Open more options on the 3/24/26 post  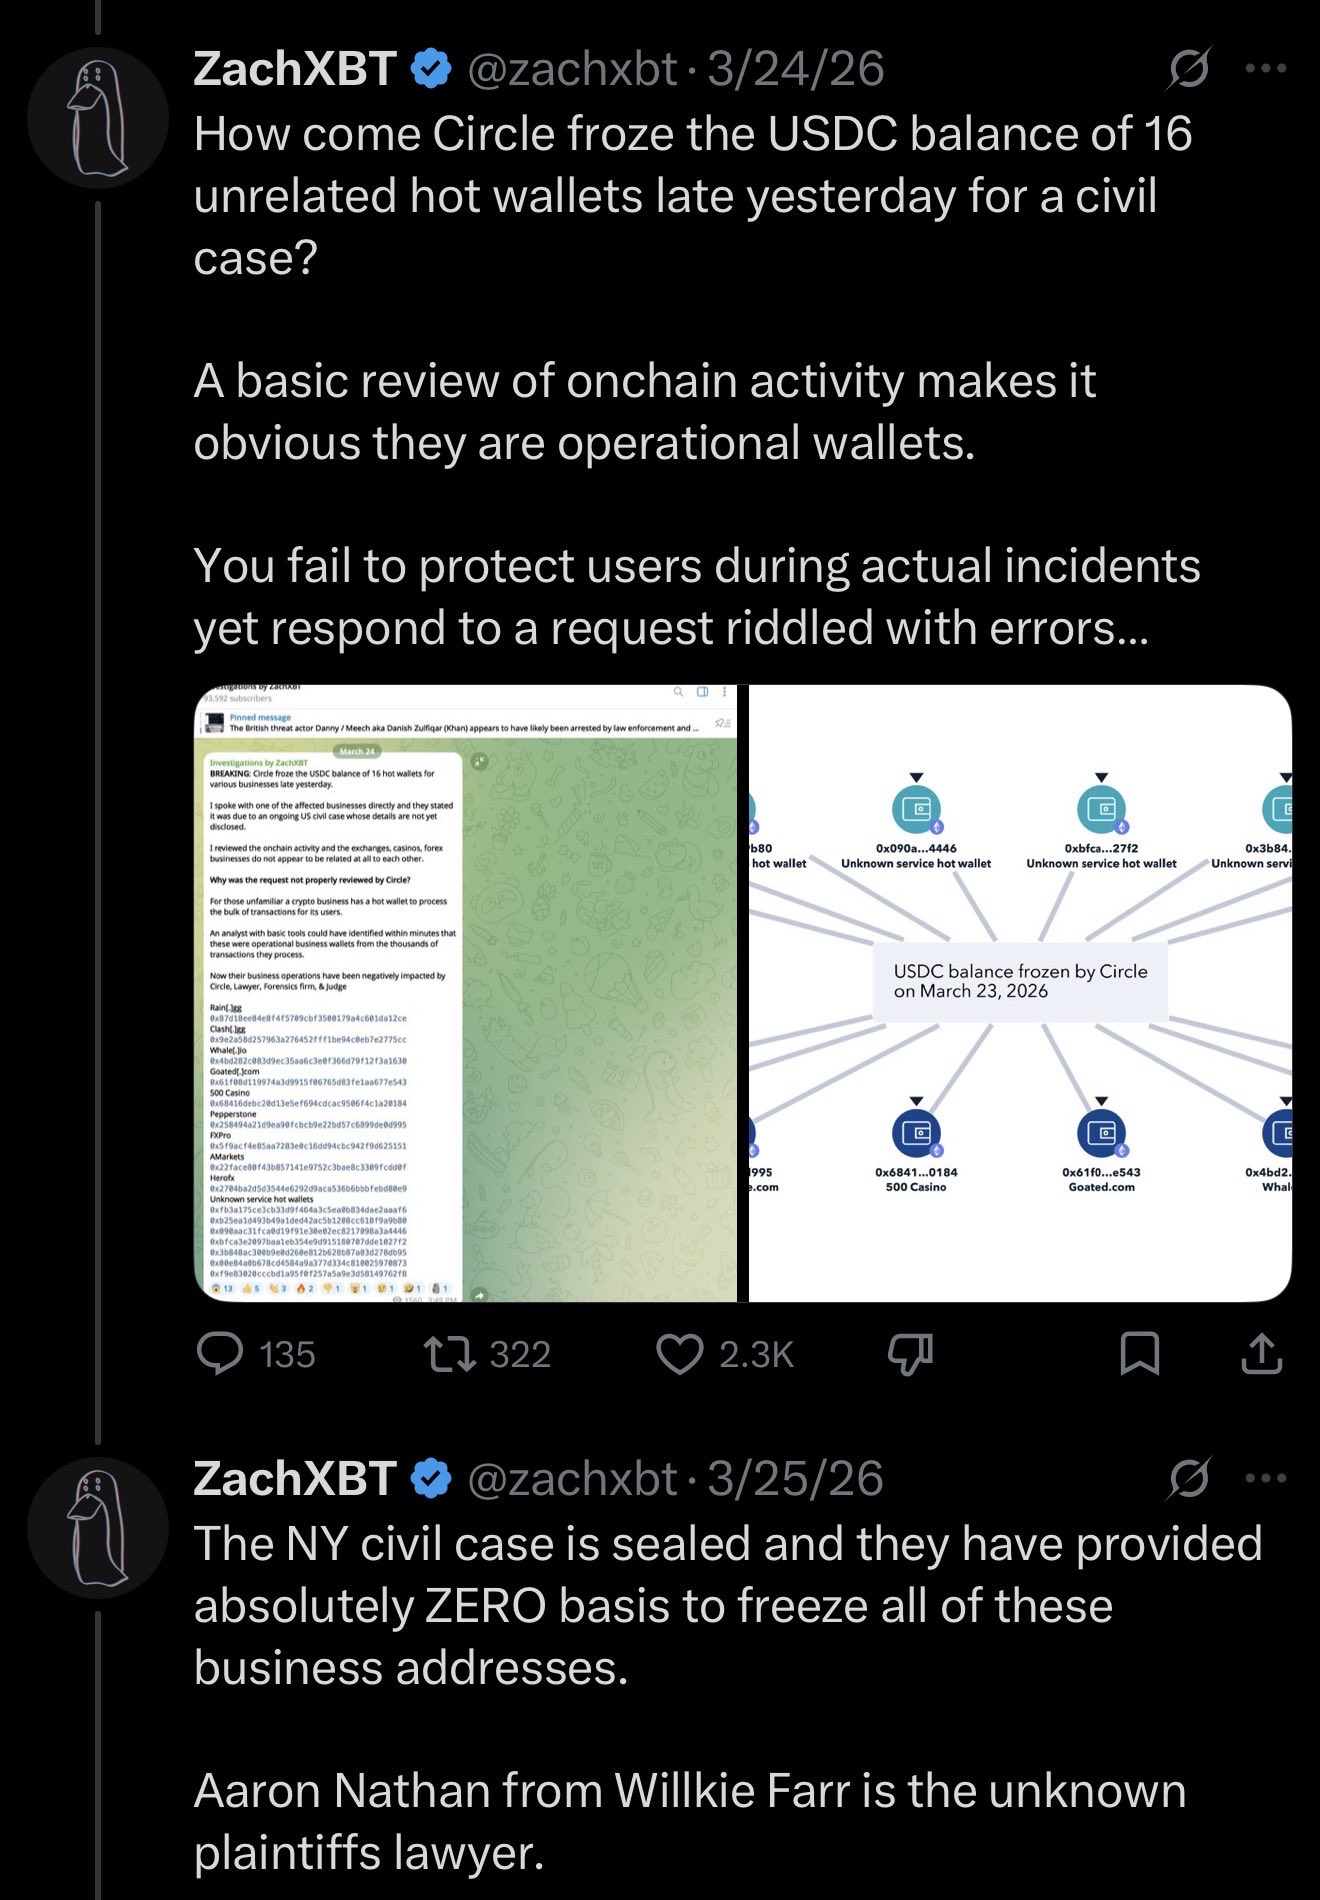tap(1266, 69)
